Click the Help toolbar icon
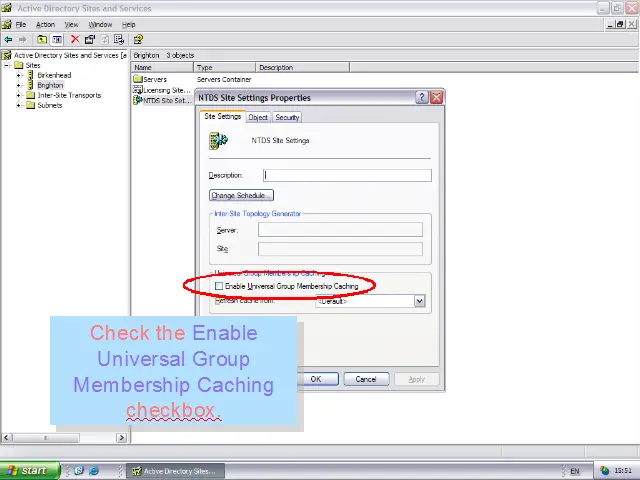Screen dimensions: 640x480 [138, 39]
